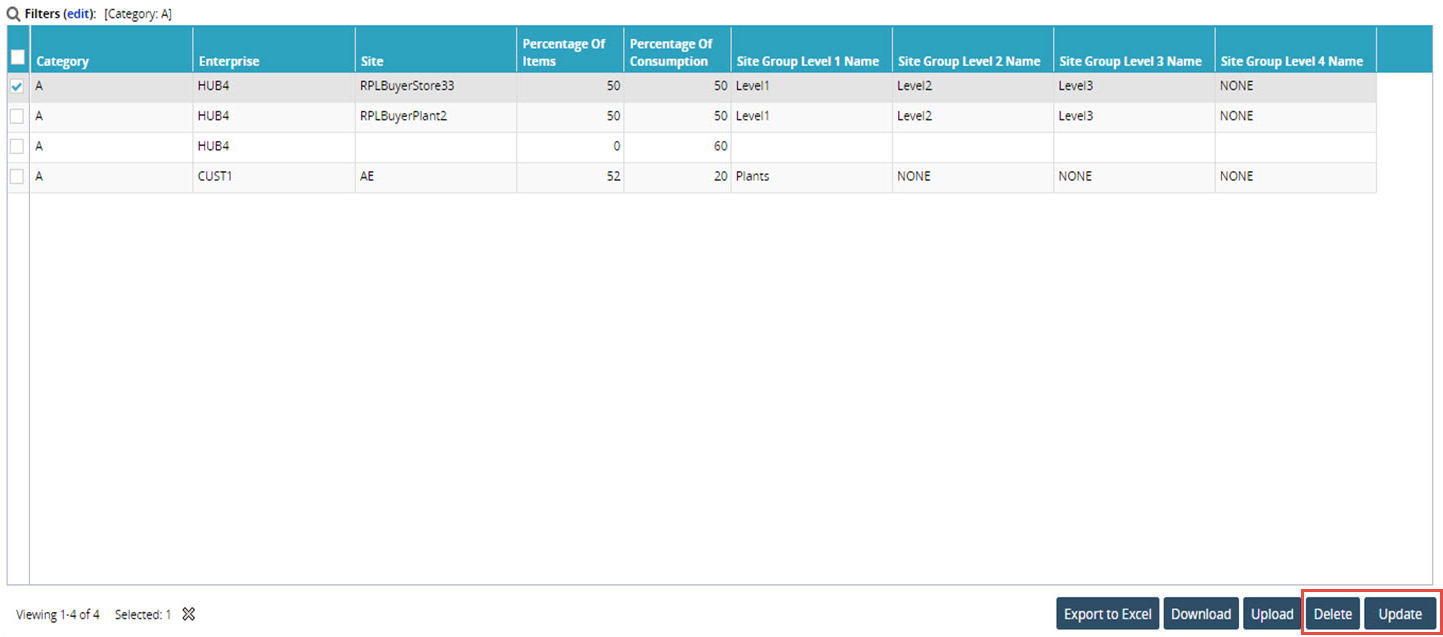
Task: Click the CUST1 enterprise cell
Action: click(273, 177)
